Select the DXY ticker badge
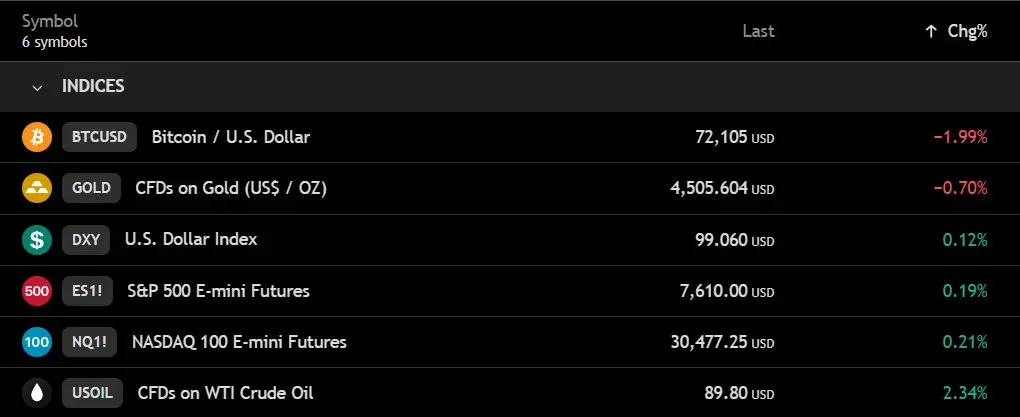 86,239
